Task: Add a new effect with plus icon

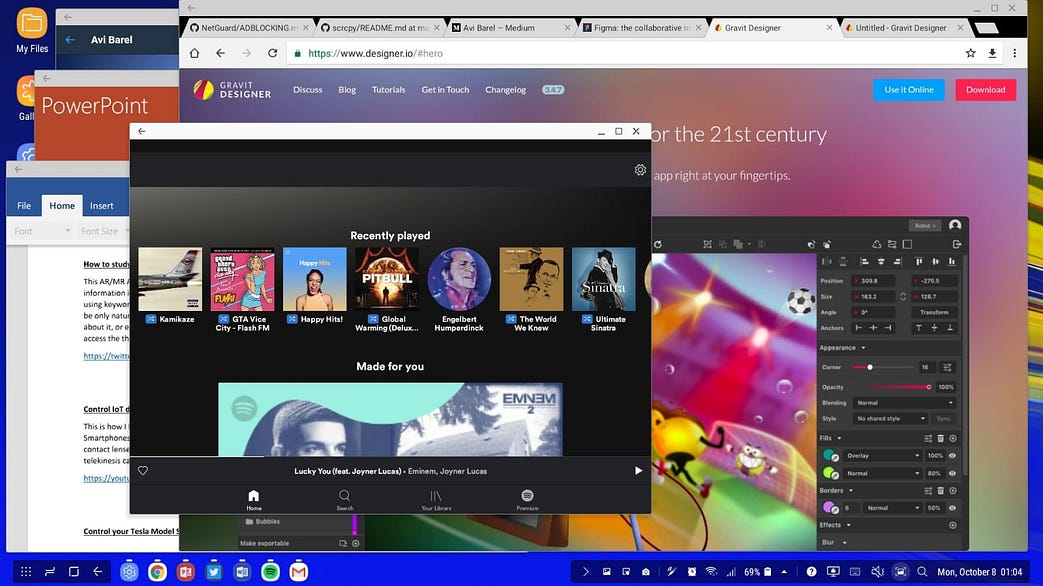Action: coord(953,525)
